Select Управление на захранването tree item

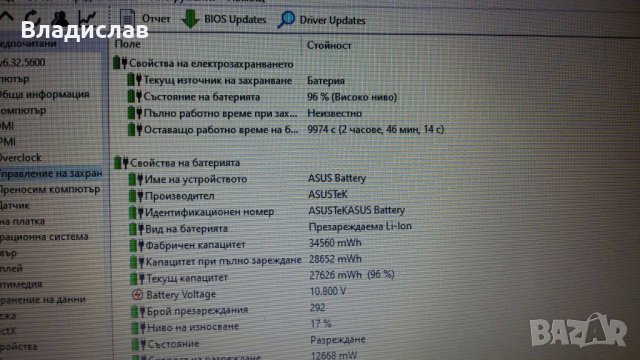click(51, 173)
